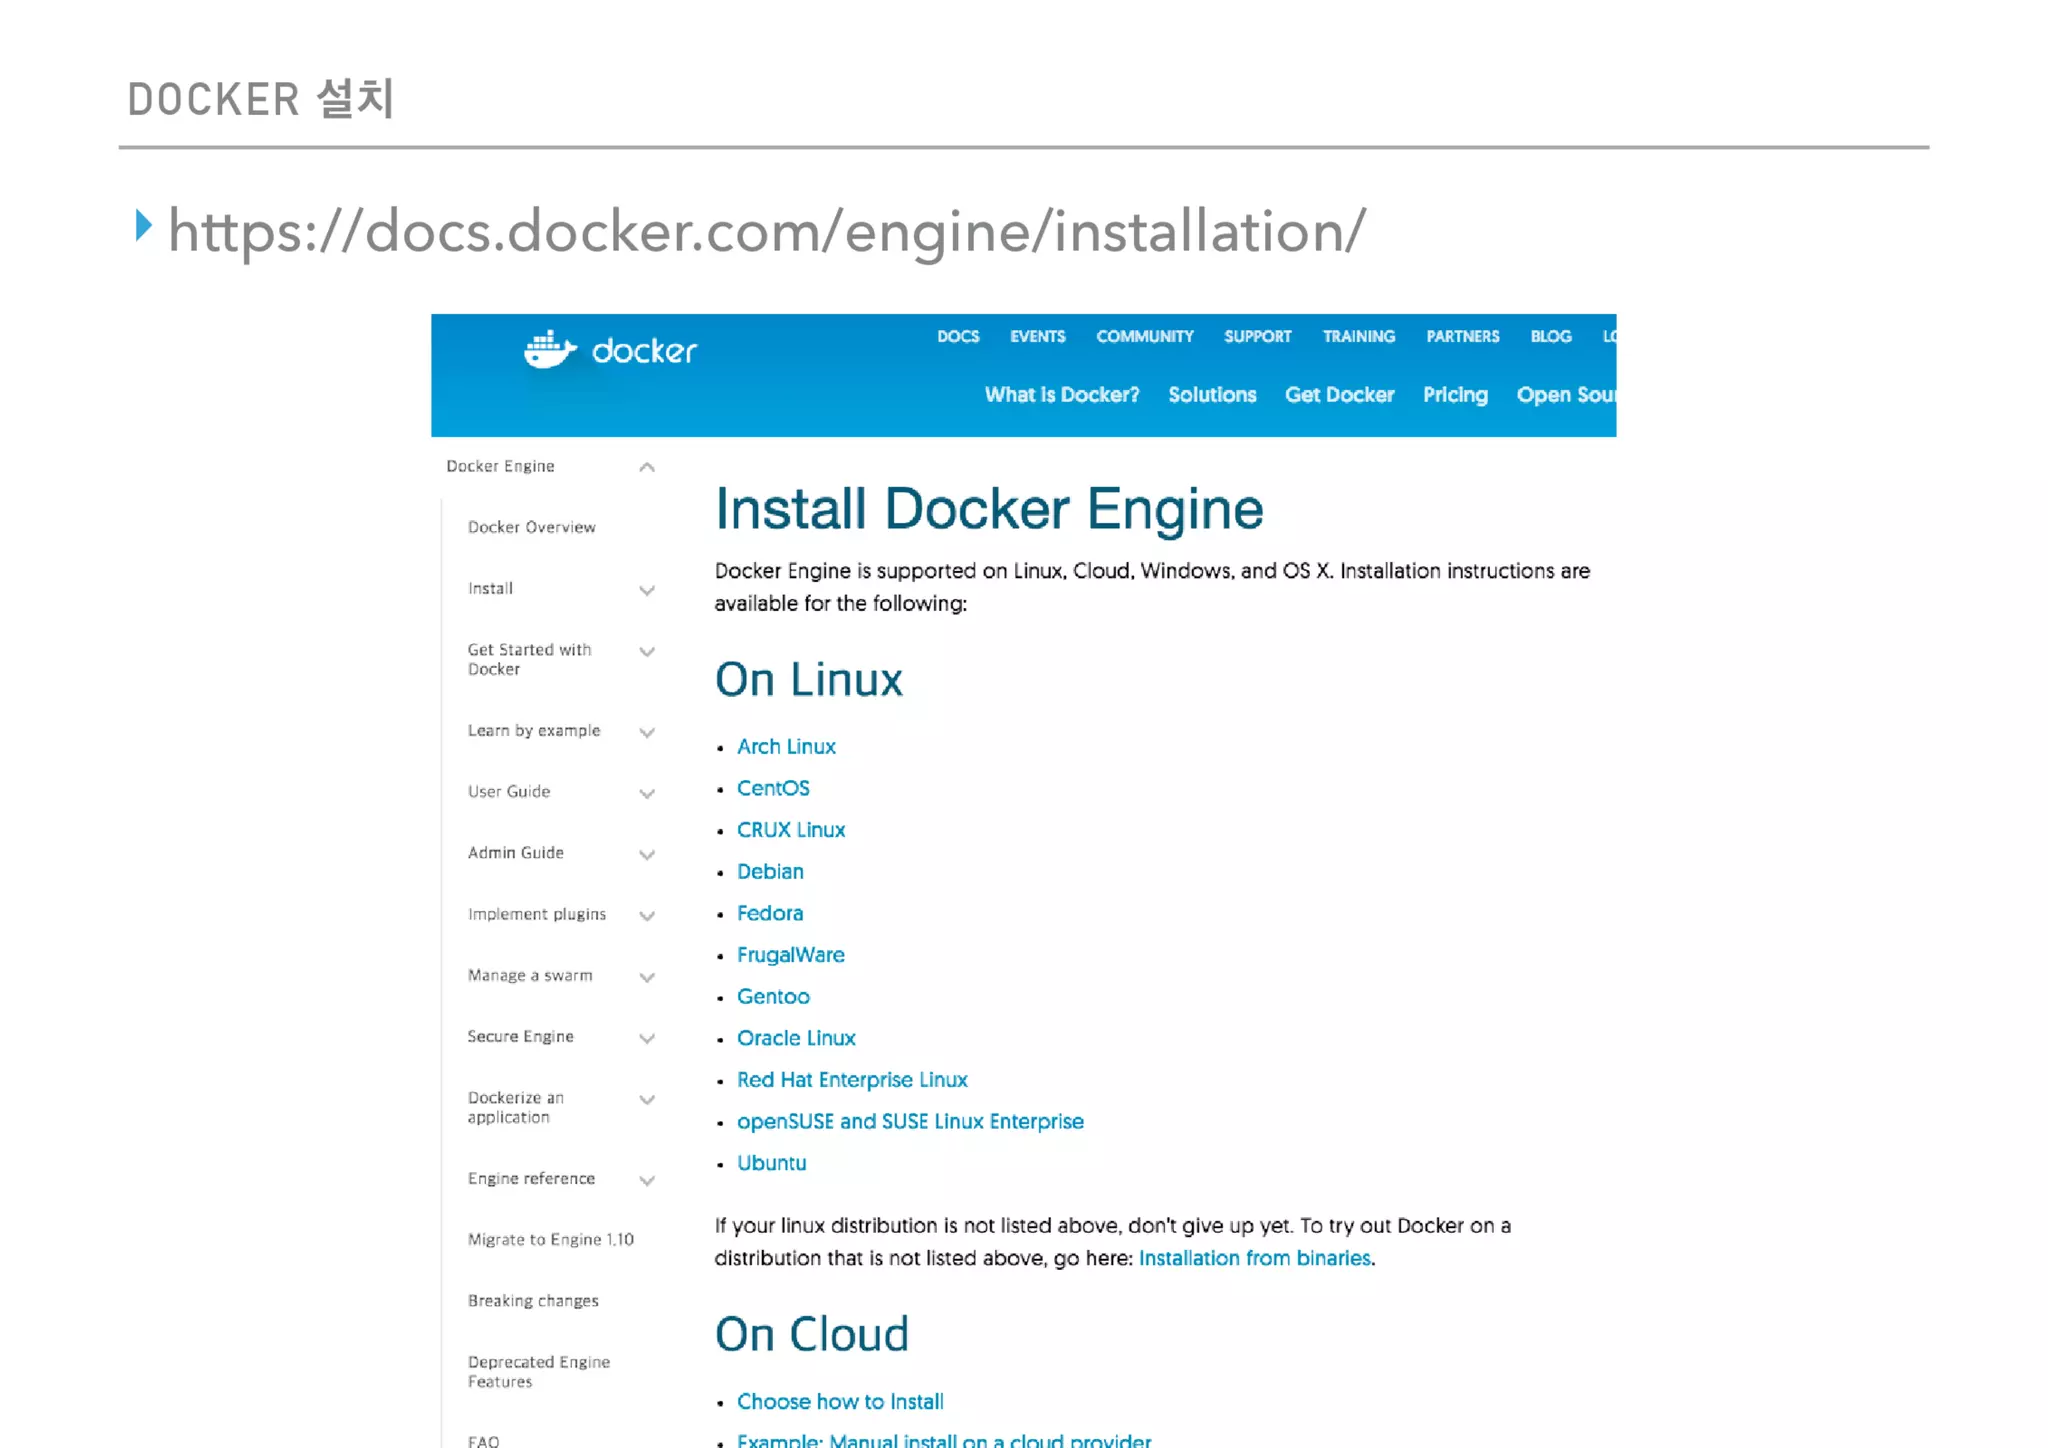This screenshot has height=1448, width=2048.
Task: Select Breaking changes in sidebar
Action: (533, 1301)
